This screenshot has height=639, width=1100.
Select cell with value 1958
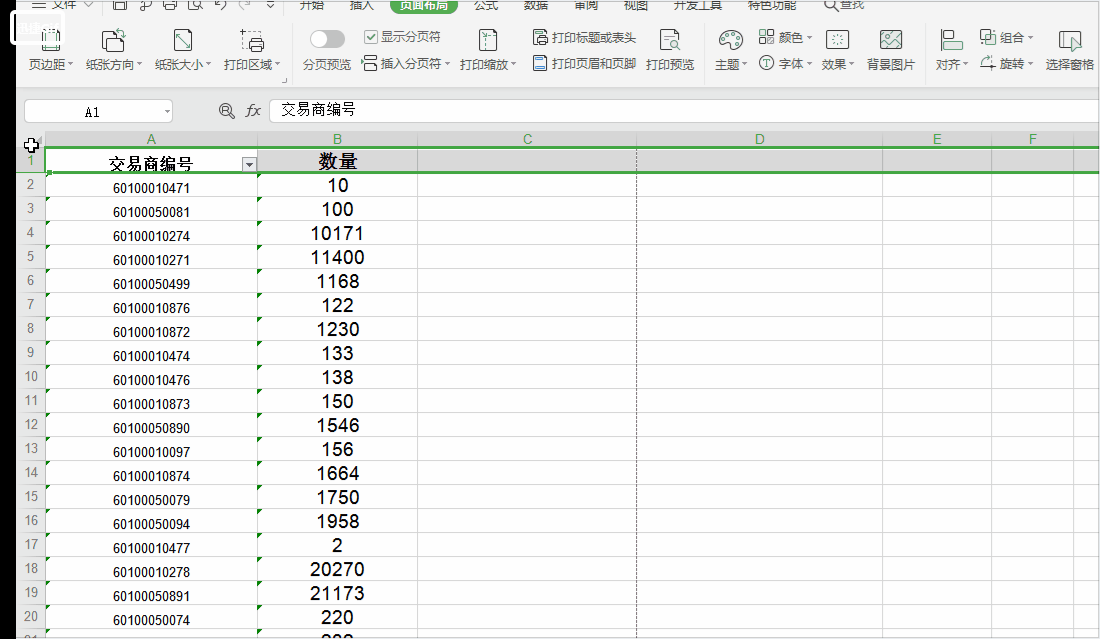[x=337, y=521]
